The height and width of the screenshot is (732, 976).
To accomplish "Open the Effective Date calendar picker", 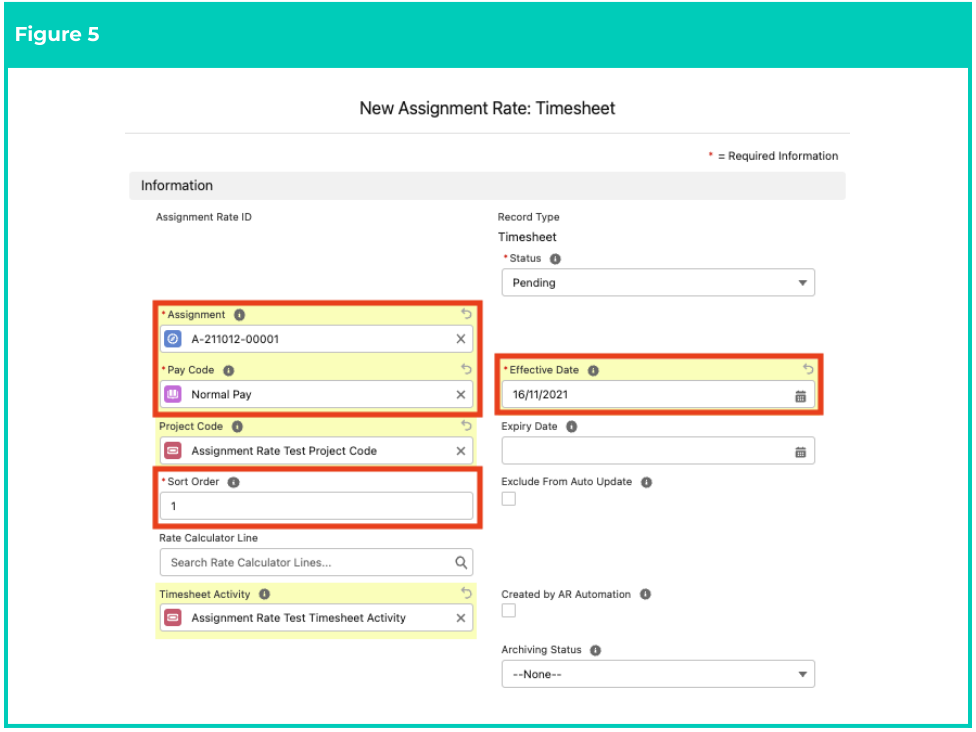I will click(x=800, y=396).
